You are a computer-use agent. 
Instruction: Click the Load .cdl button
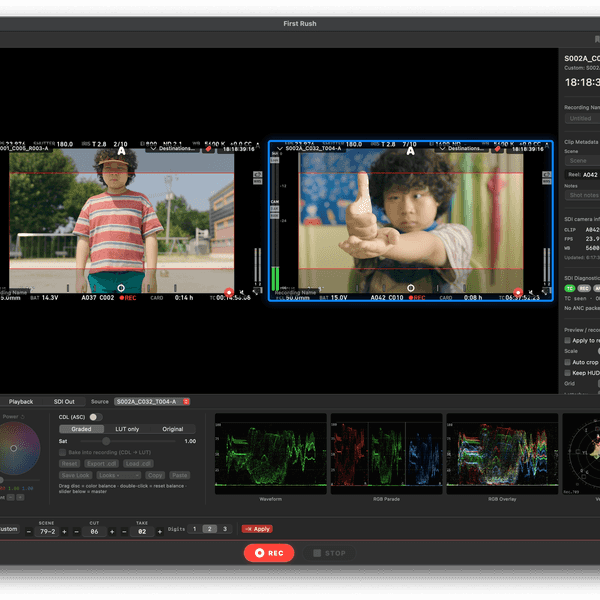click(x=138, y=464)
